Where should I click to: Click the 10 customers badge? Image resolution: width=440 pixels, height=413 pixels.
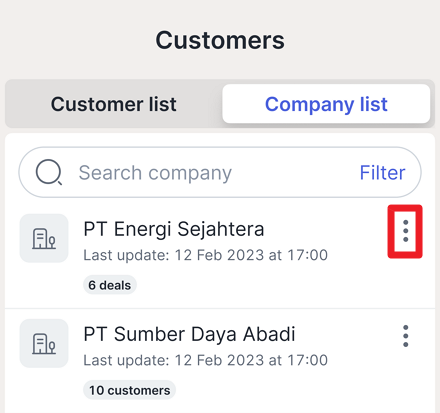[129, 390]
